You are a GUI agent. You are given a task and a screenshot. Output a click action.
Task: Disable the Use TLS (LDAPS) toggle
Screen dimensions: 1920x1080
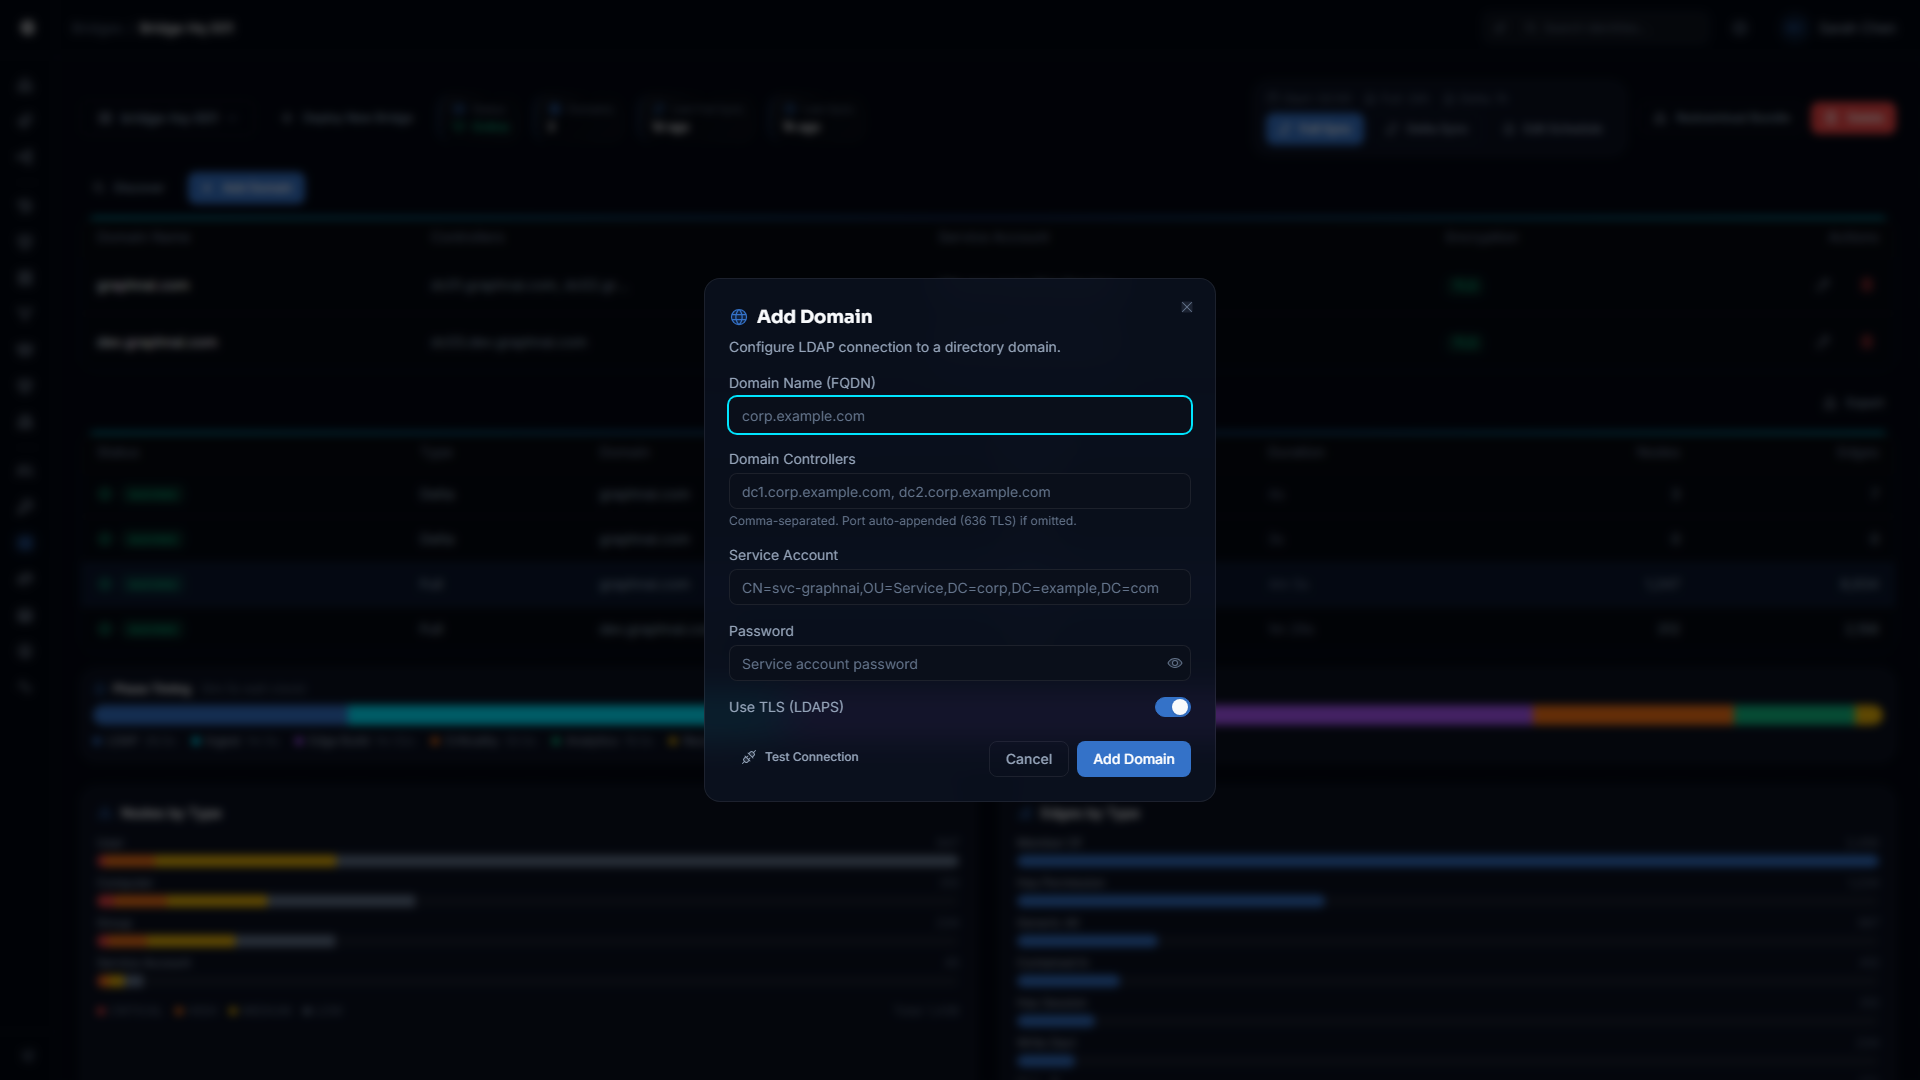pyautogui.click(x=1172, y=707)
